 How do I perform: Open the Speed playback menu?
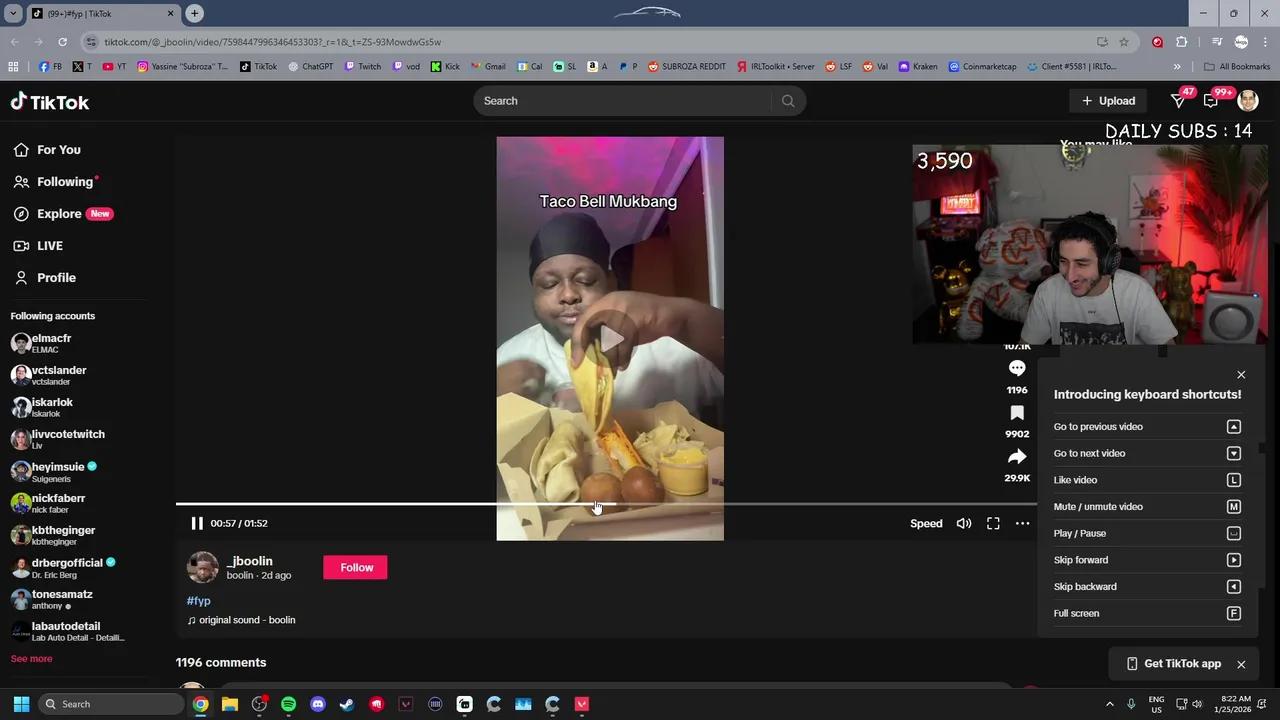[x=926, y=523]
